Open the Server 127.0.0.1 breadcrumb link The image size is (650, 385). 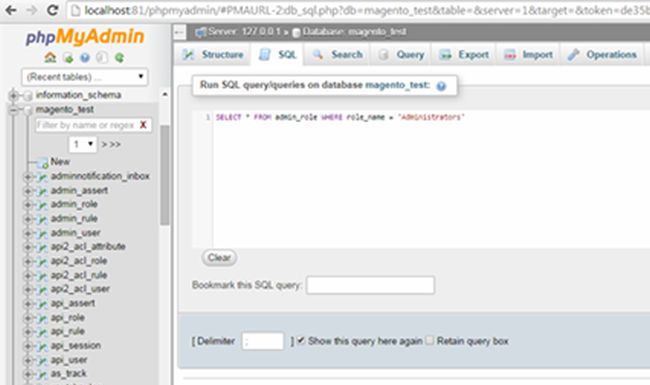(244, 32)
